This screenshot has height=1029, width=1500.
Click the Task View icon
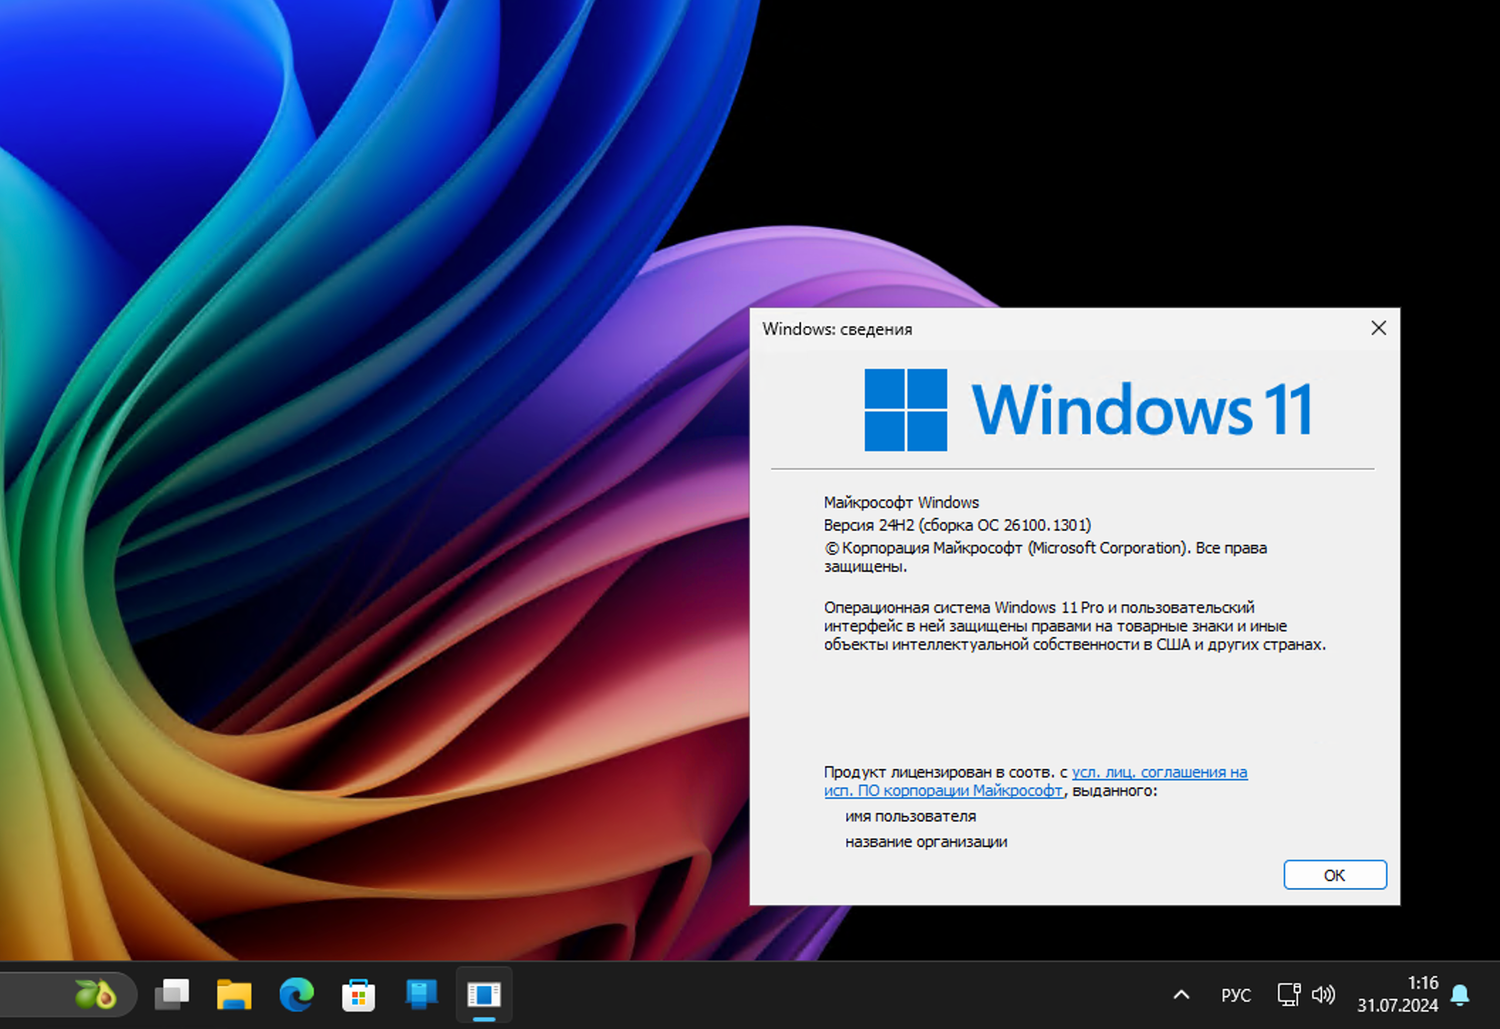171,995
